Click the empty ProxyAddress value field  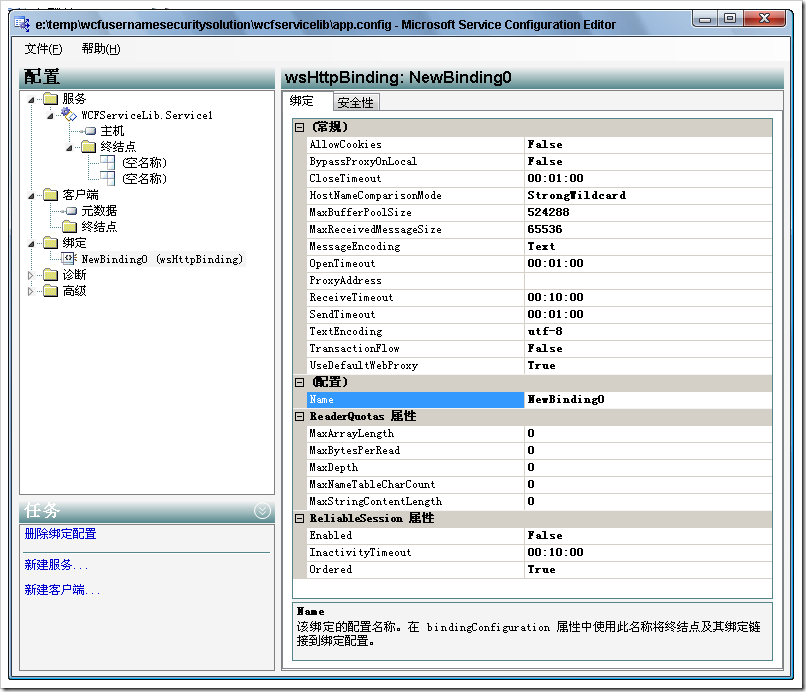pyautogui.click(x=648, y=280)
